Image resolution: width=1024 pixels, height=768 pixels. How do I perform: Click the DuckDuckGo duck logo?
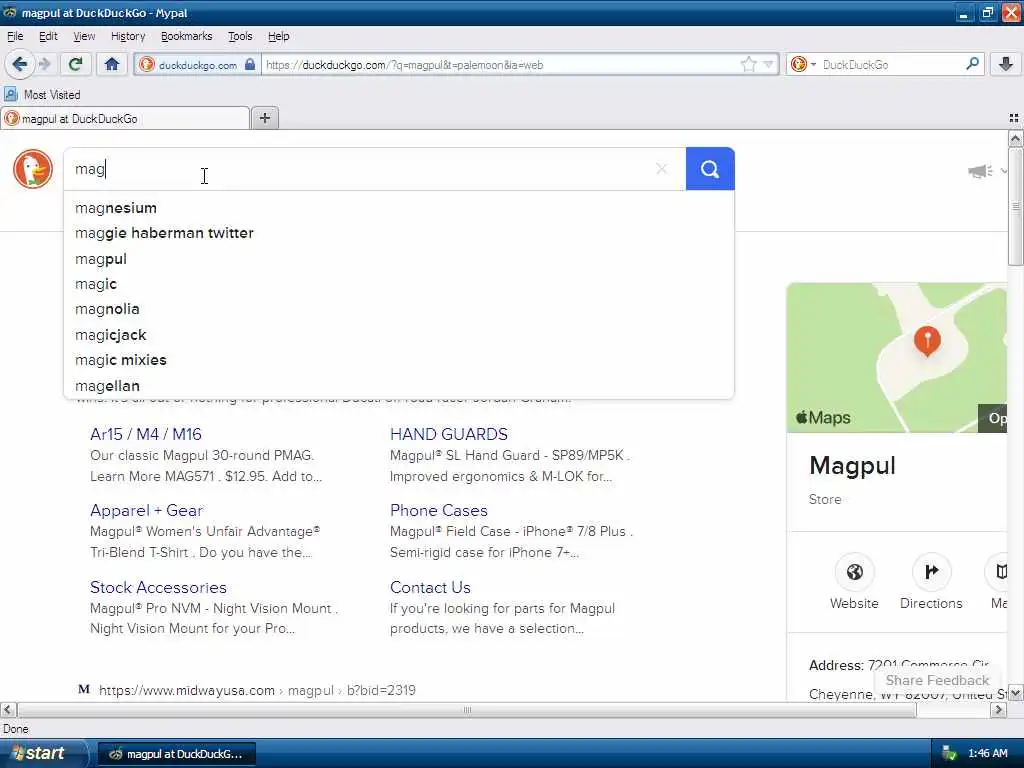click(33, 169)
